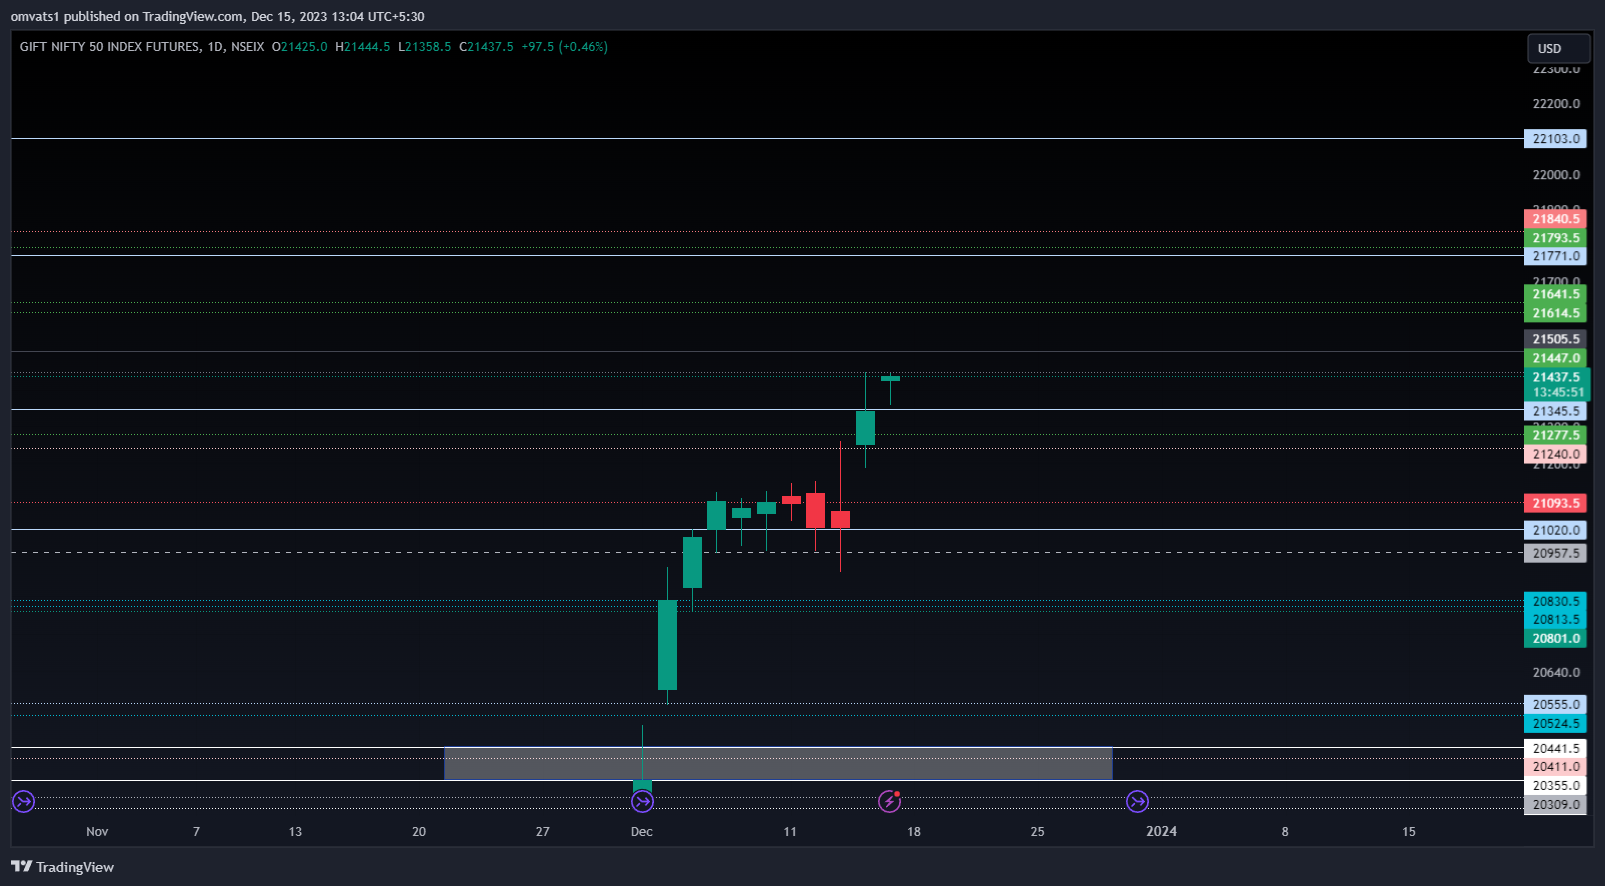Select the 20555.0 price label
Screen dimensions: 1605x886
coord(1555,704)
